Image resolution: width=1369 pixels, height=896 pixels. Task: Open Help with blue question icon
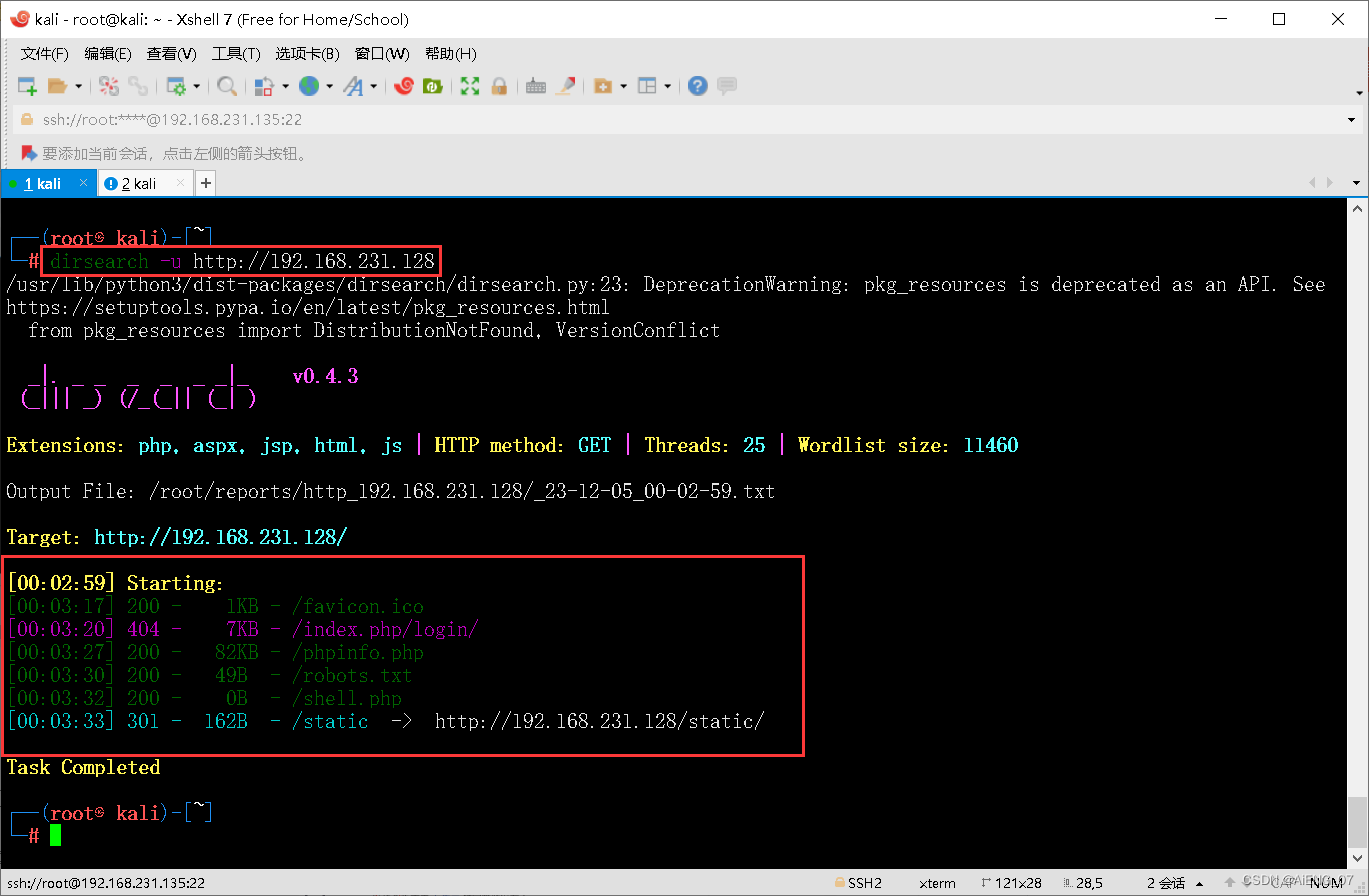point(698,86)
